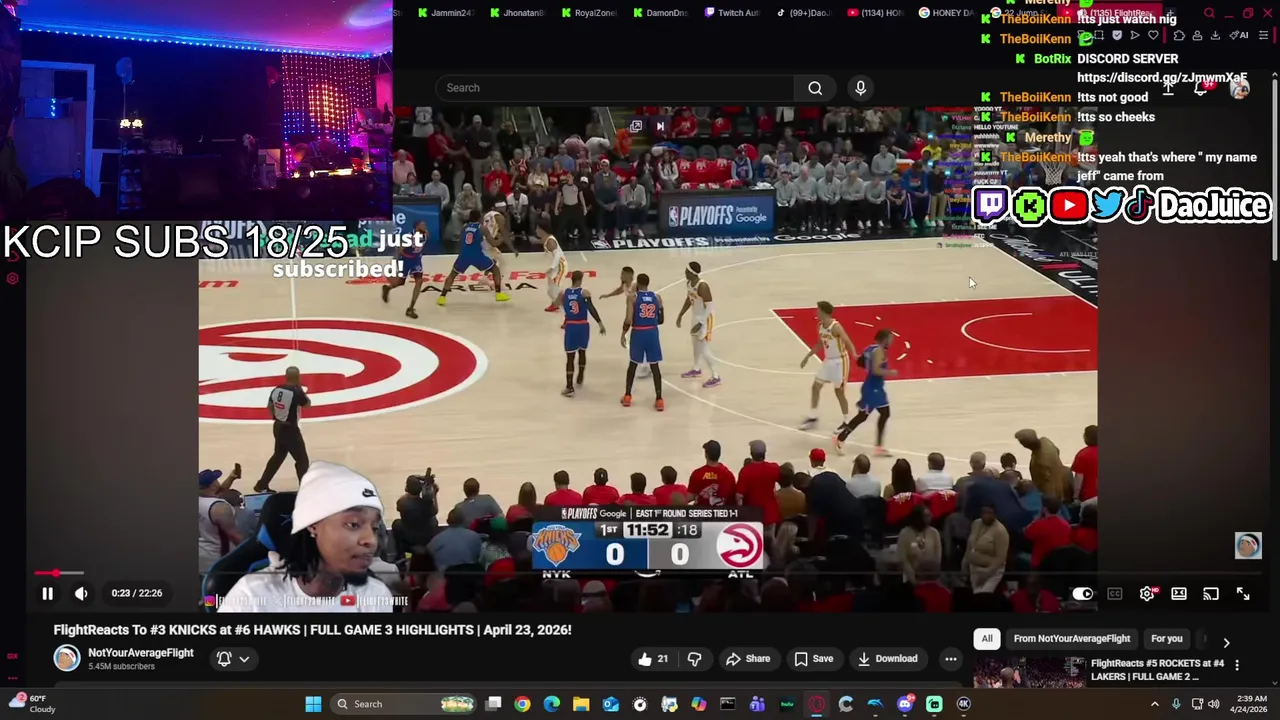Open the ROCKETS at LAKERS recommended thumbnail

point(1029,673)
